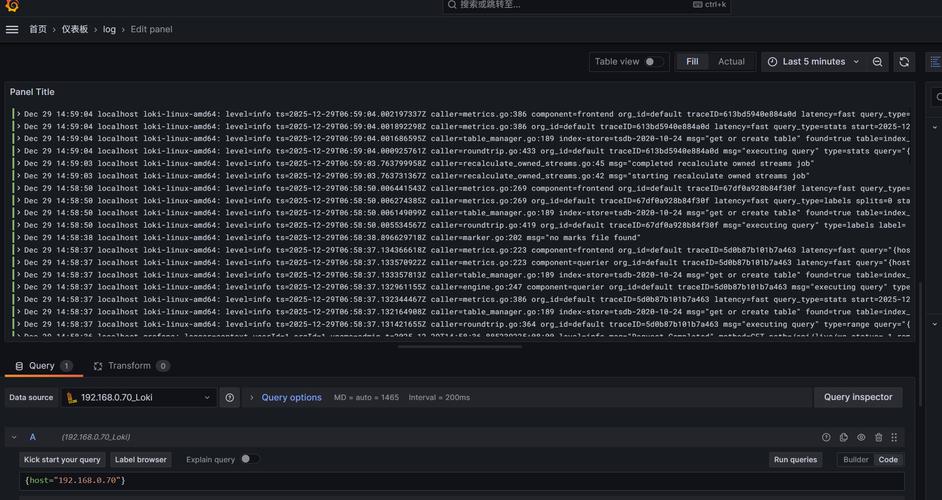Zoom out the time range
The image size is (942, 500).
click(x=877, y=62)
